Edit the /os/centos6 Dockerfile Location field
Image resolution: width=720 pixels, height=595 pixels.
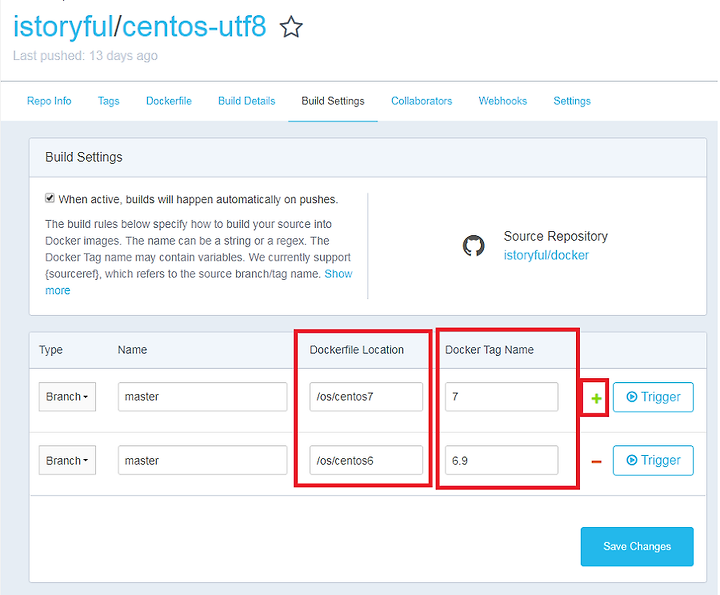366,460
